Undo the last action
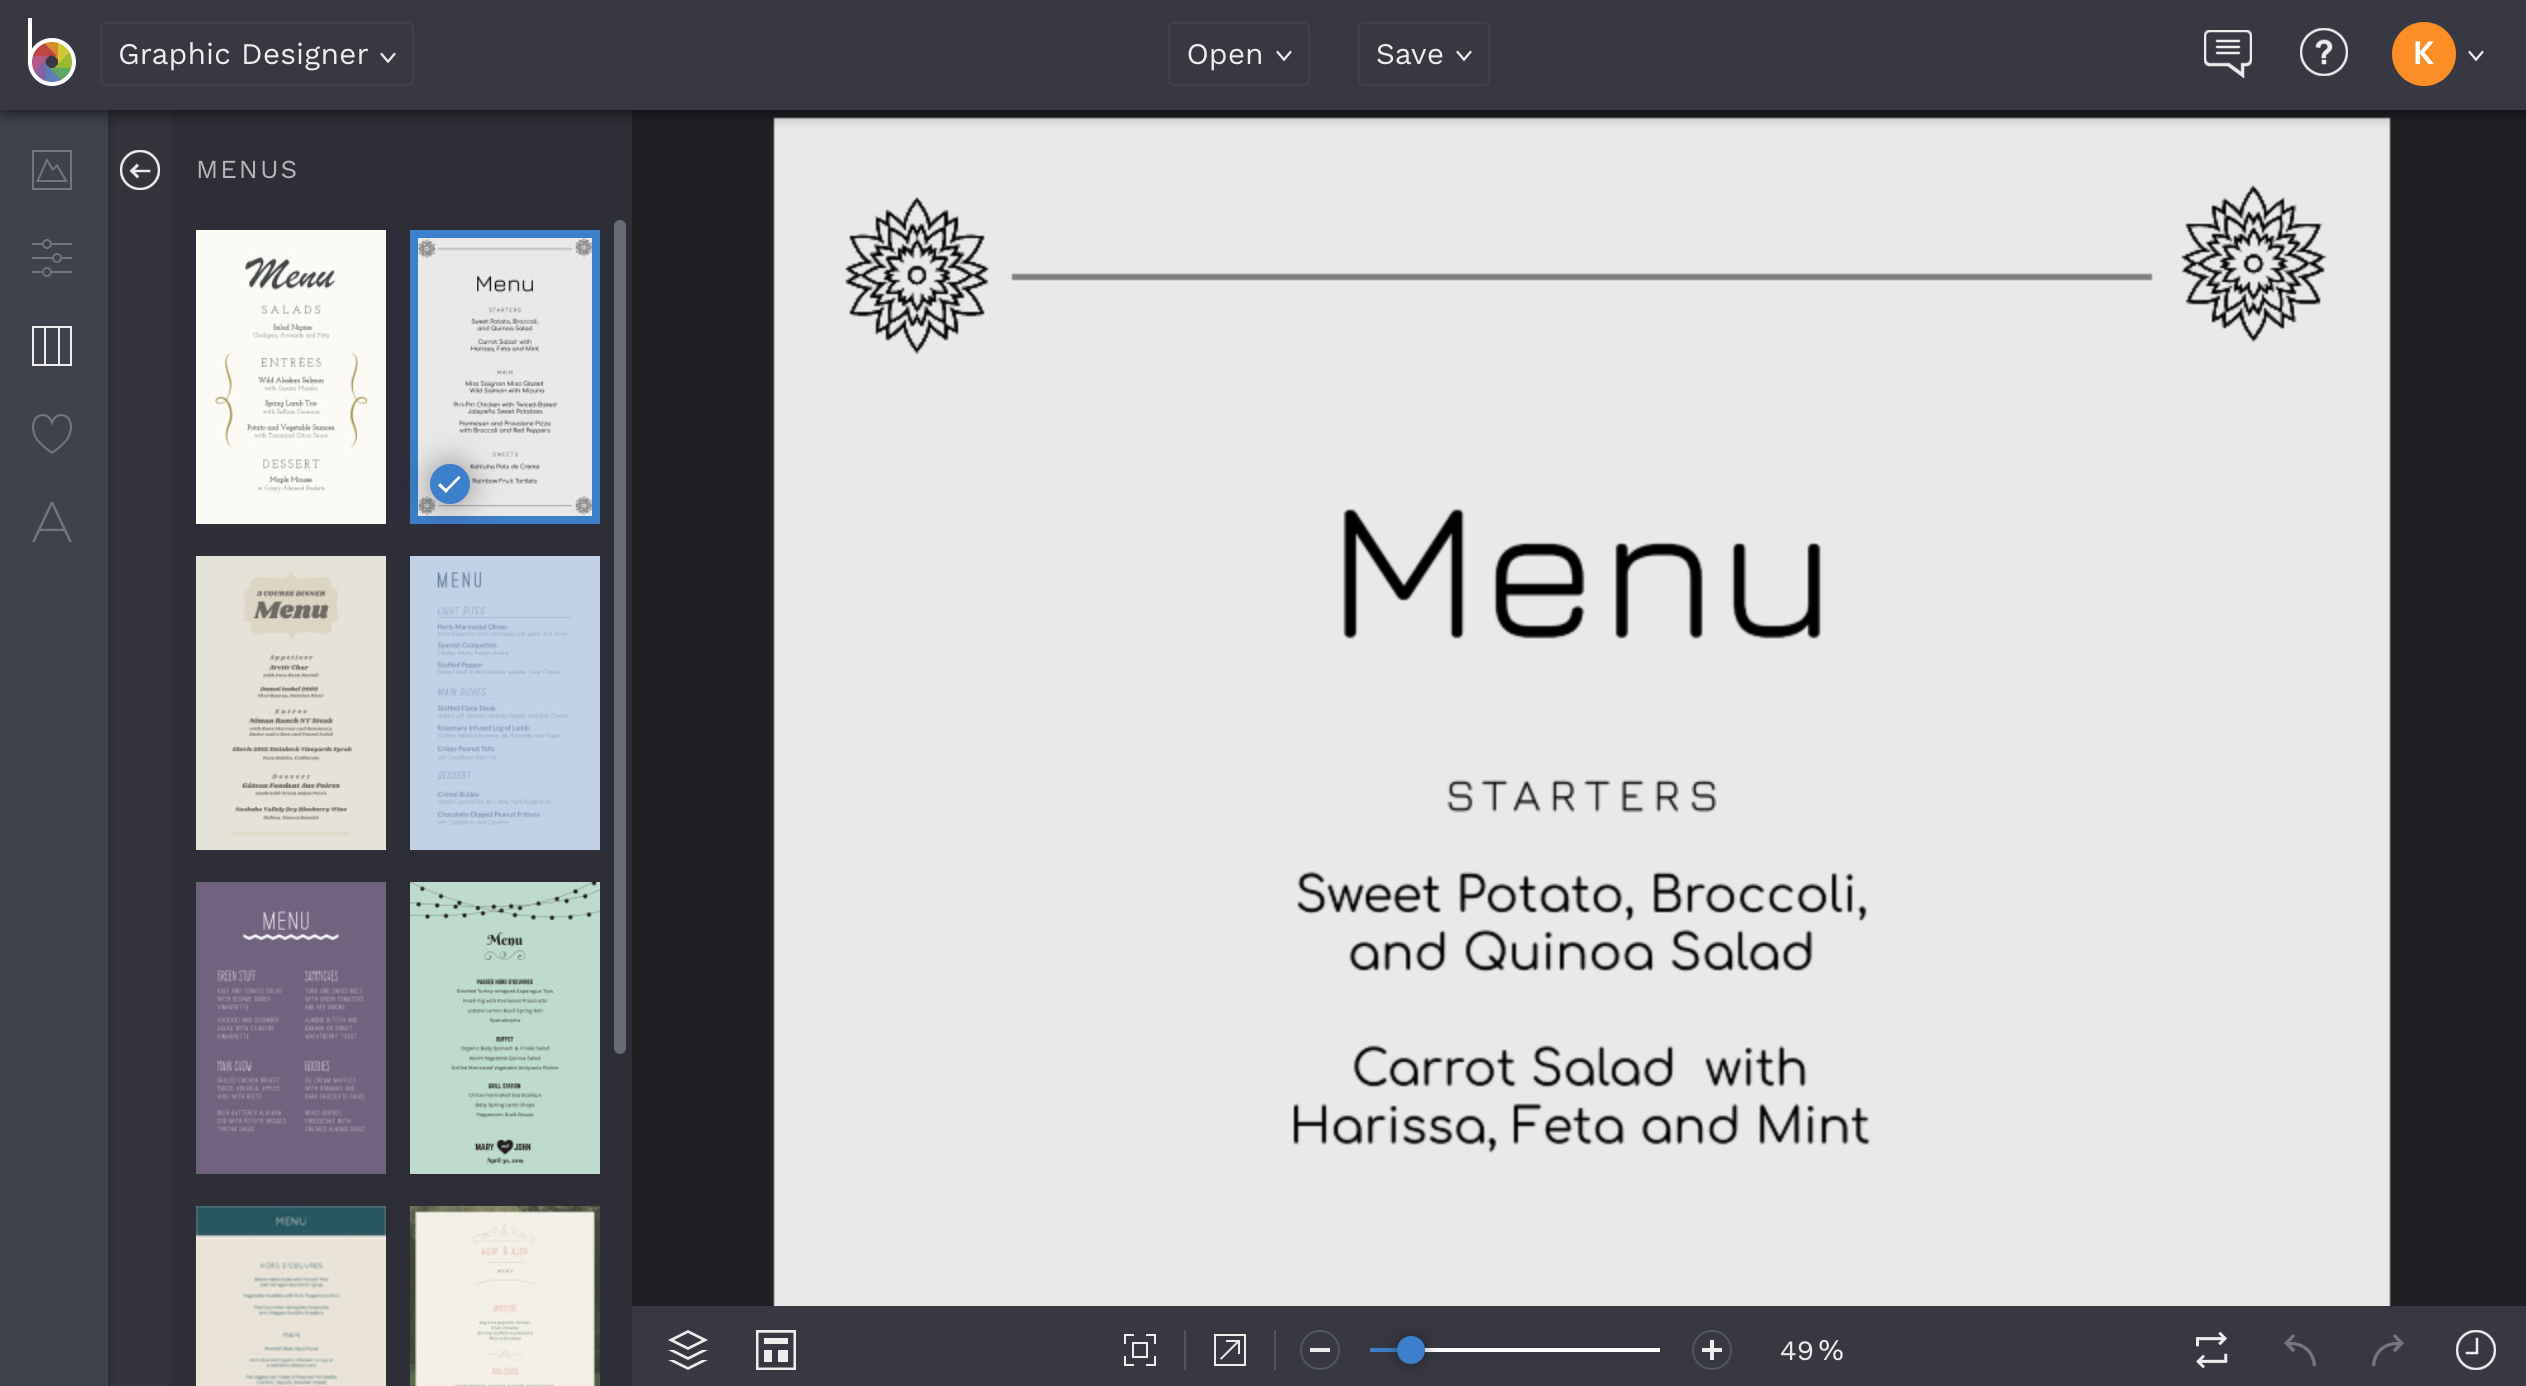This screenshot has height=1386, width=2526. click(x=2300, y=1350)
